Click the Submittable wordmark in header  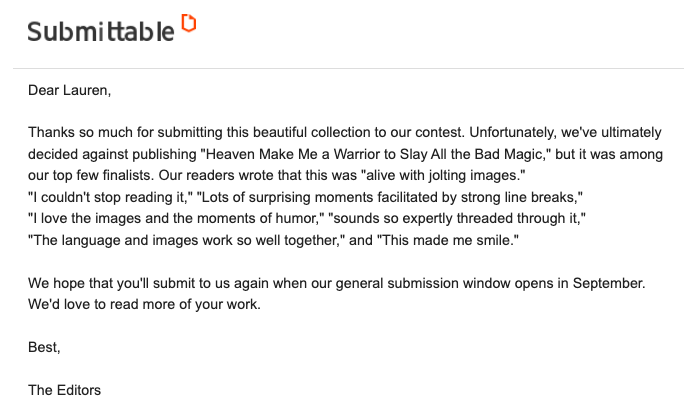tap(100, 31)
